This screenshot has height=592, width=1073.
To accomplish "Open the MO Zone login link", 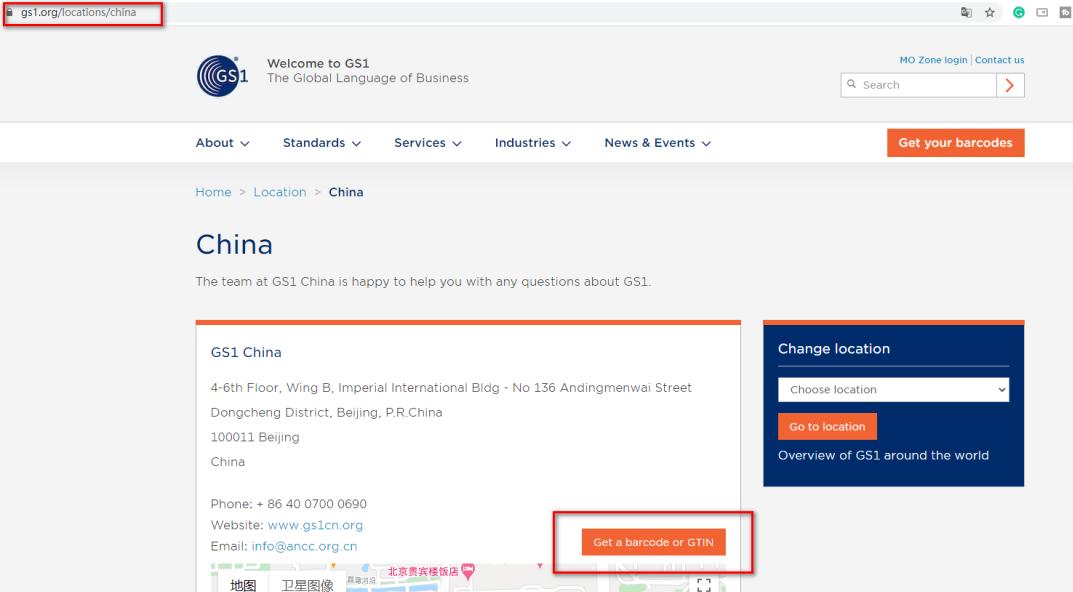I will [933, 60].
